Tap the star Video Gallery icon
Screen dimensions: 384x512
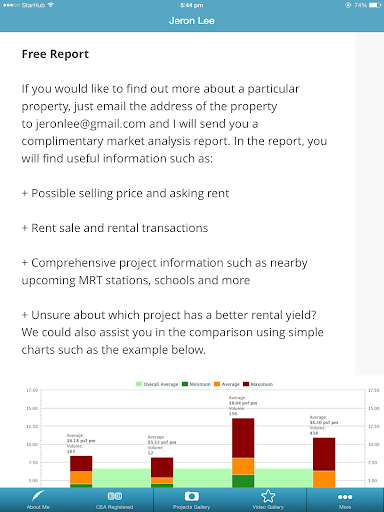tap(268, 496)
